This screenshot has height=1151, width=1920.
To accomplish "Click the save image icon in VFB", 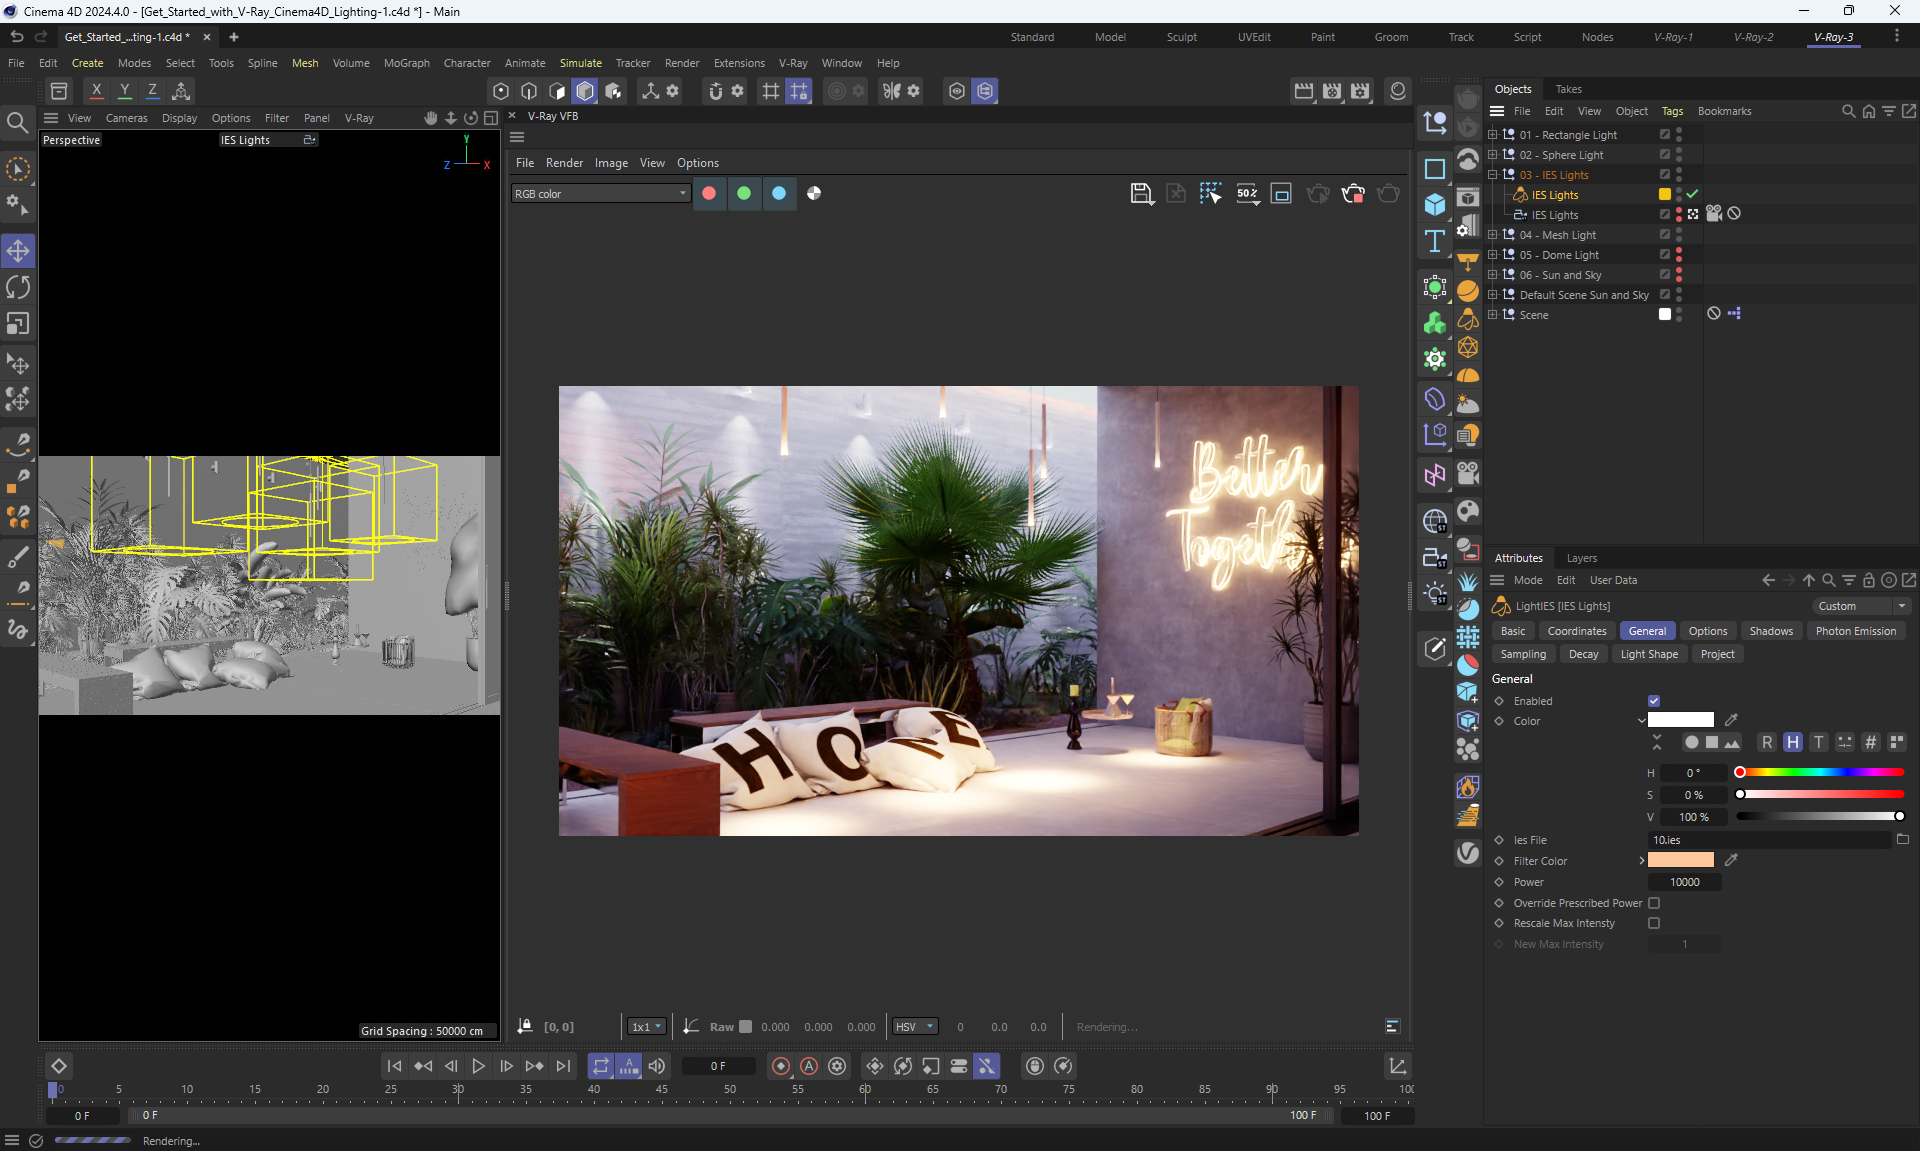I will (x=1141, y=193).
